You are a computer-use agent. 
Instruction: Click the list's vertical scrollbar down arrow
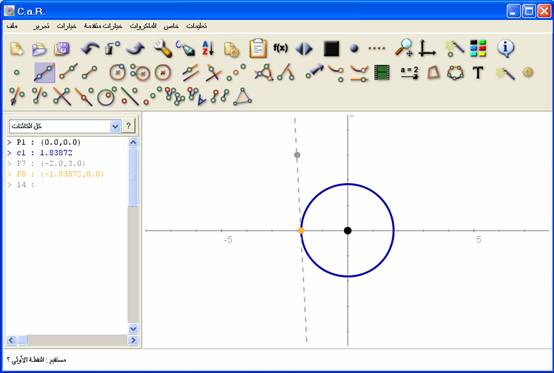(133, 329)
